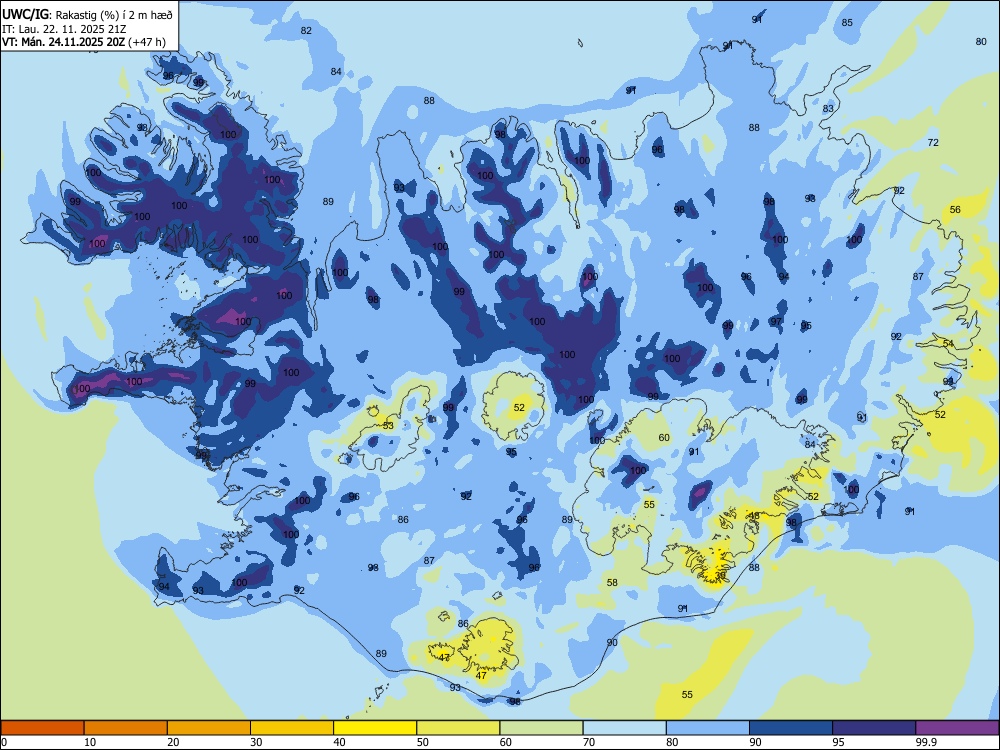This screenshot has width=1000, height=750.
Task: Click the value '60' inside the Vatnajökull outline
Action: 665,438
